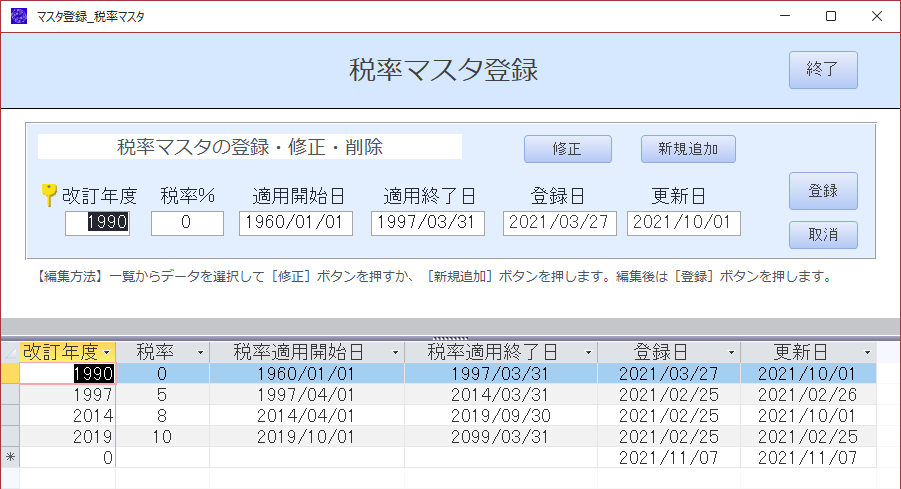Viewport: 901px width, 489px height.
Task: Open the 登録日 column filter dropdown
Action: click(731, 352)
